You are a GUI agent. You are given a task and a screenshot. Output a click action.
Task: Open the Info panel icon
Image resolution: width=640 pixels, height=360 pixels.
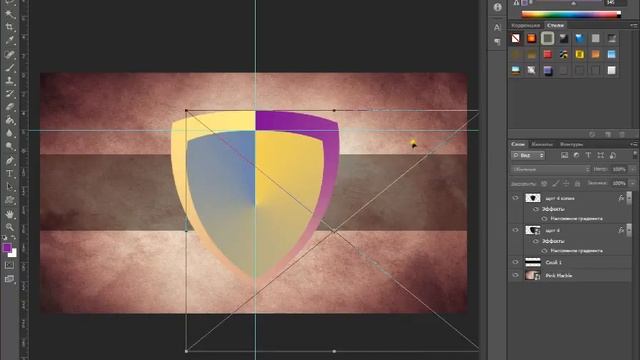click(497, 7)
